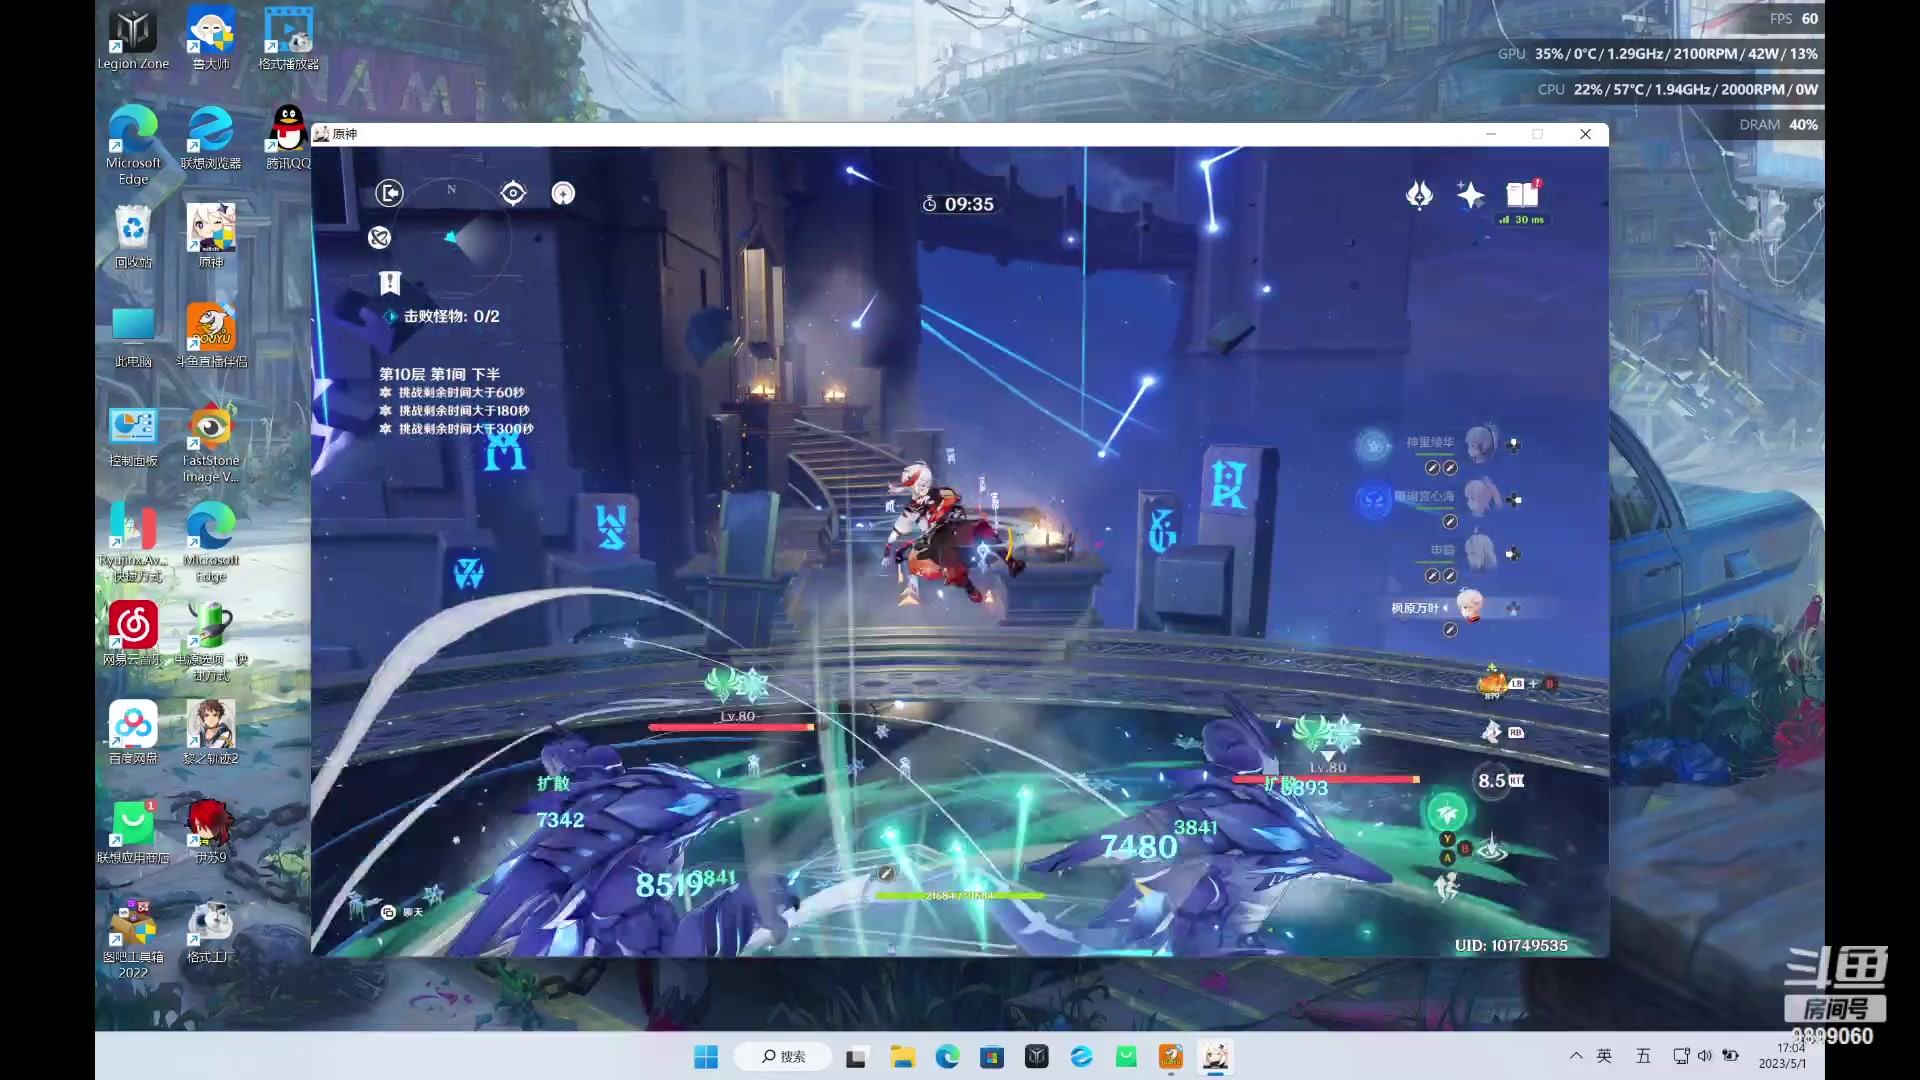
Task: Open 联想应用商店 desktop shortcut
Action: coord(133,832)
